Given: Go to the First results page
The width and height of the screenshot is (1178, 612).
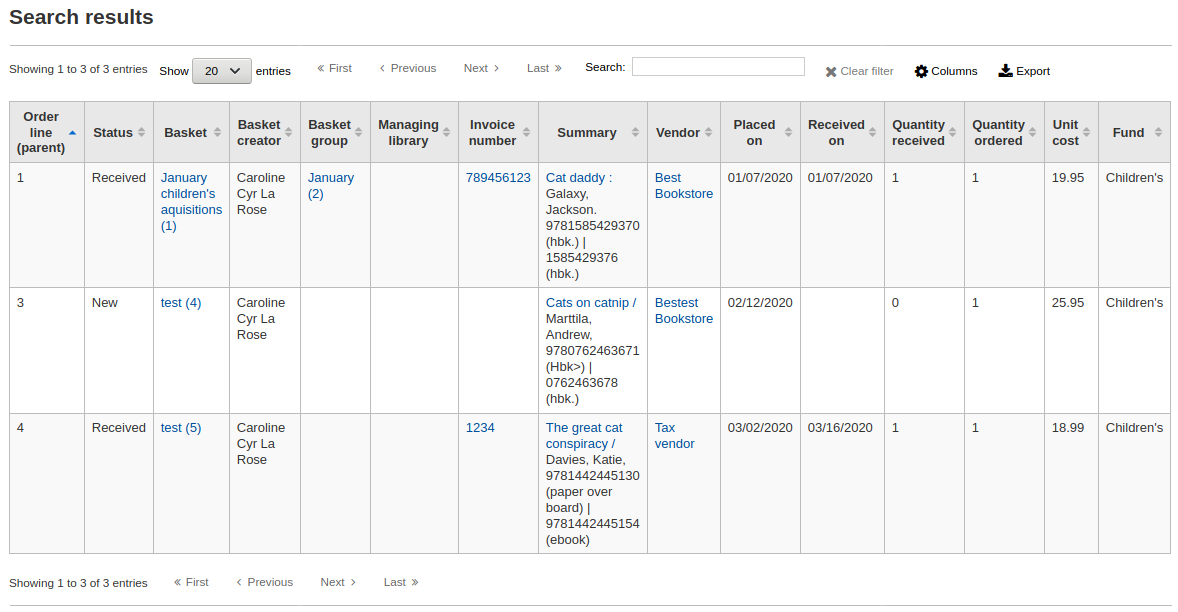Looking at the screenshot, I should pyautogui.click(x=334, y=68).
